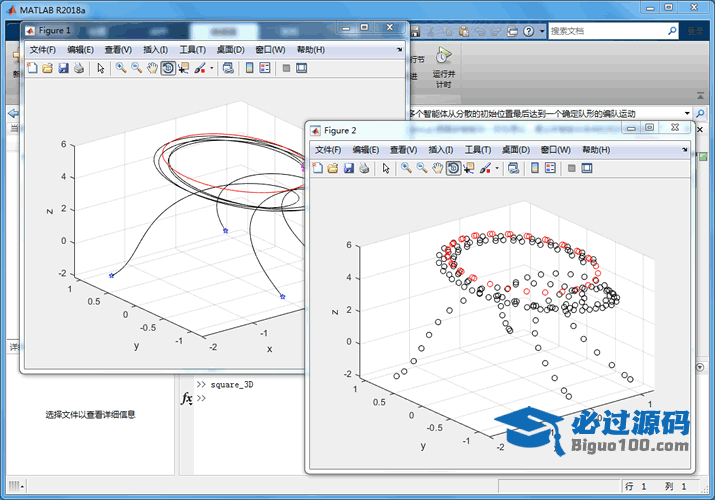
Task: Activate Zoom In tool in Figure 1
Action: click(x=121, y=68)
